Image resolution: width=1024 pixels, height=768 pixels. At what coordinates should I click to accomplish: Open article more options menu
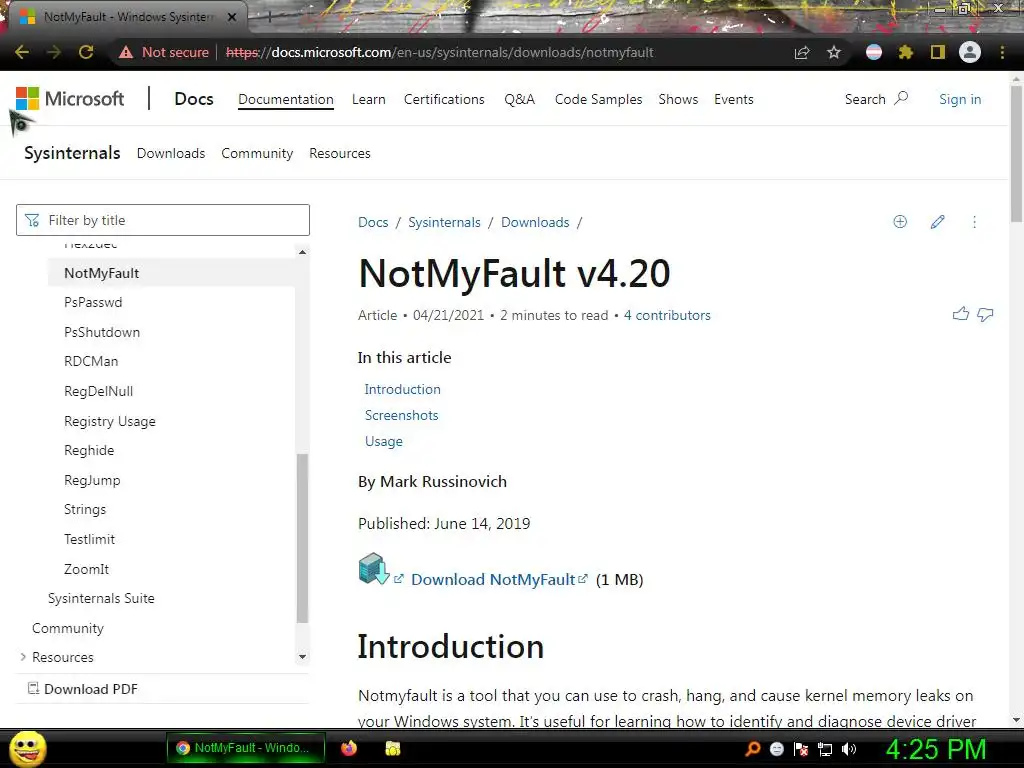[x=974, y=222]
